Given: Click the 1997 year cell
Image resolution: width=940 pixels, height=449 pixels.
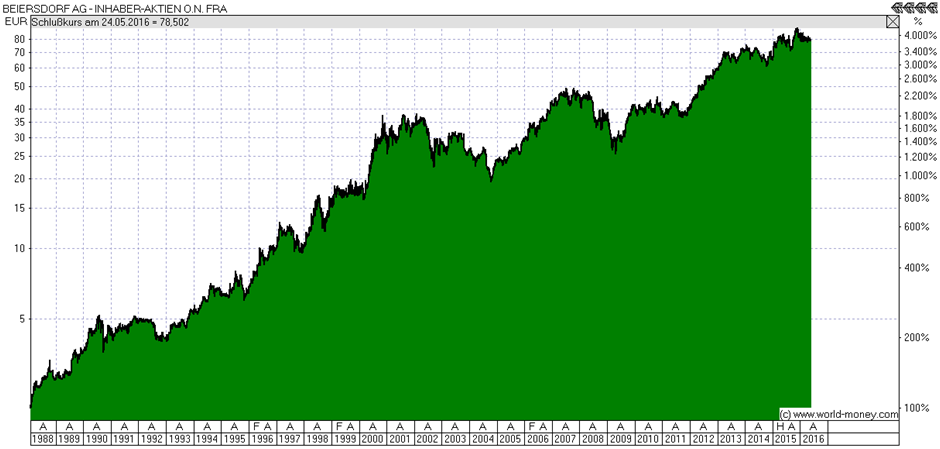Looking at the screenshot, I should point(290,439).
